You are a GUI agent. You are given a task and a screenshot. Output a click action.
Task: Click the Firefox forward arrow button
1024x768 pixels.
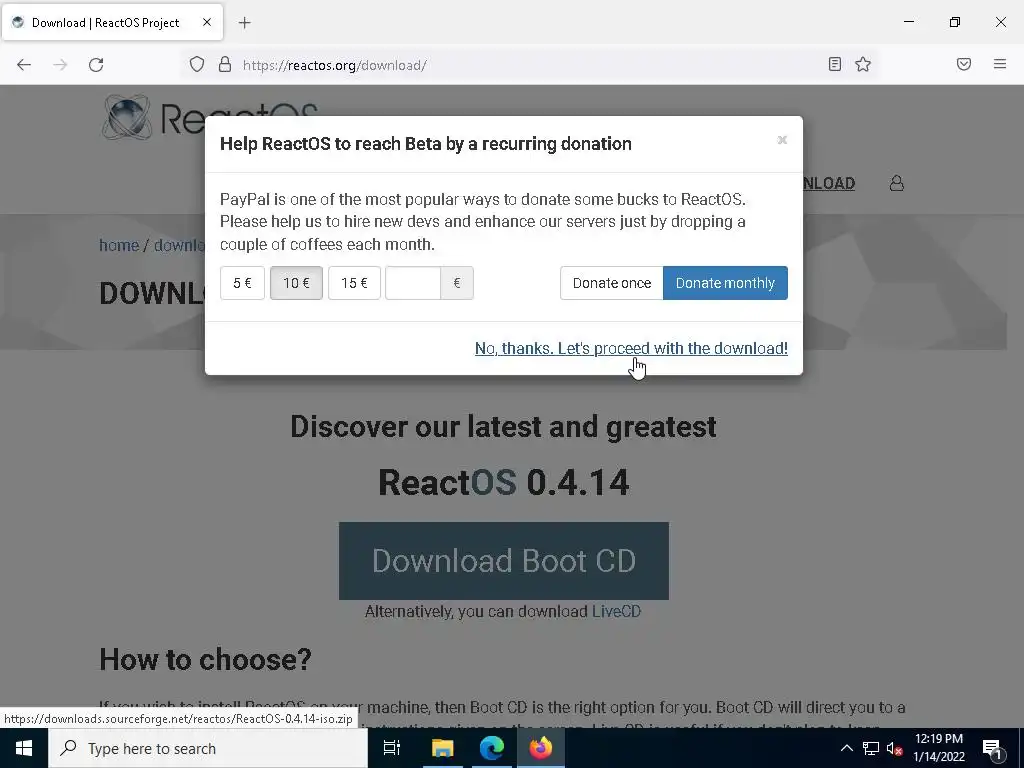(60, 65)
